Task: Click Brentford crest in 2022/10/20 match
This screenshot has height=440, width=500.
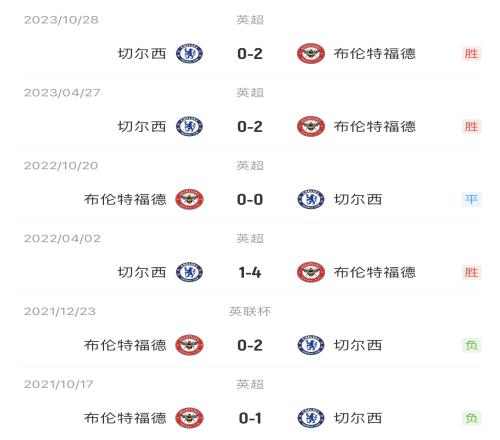Action: [x=189, y=199]
